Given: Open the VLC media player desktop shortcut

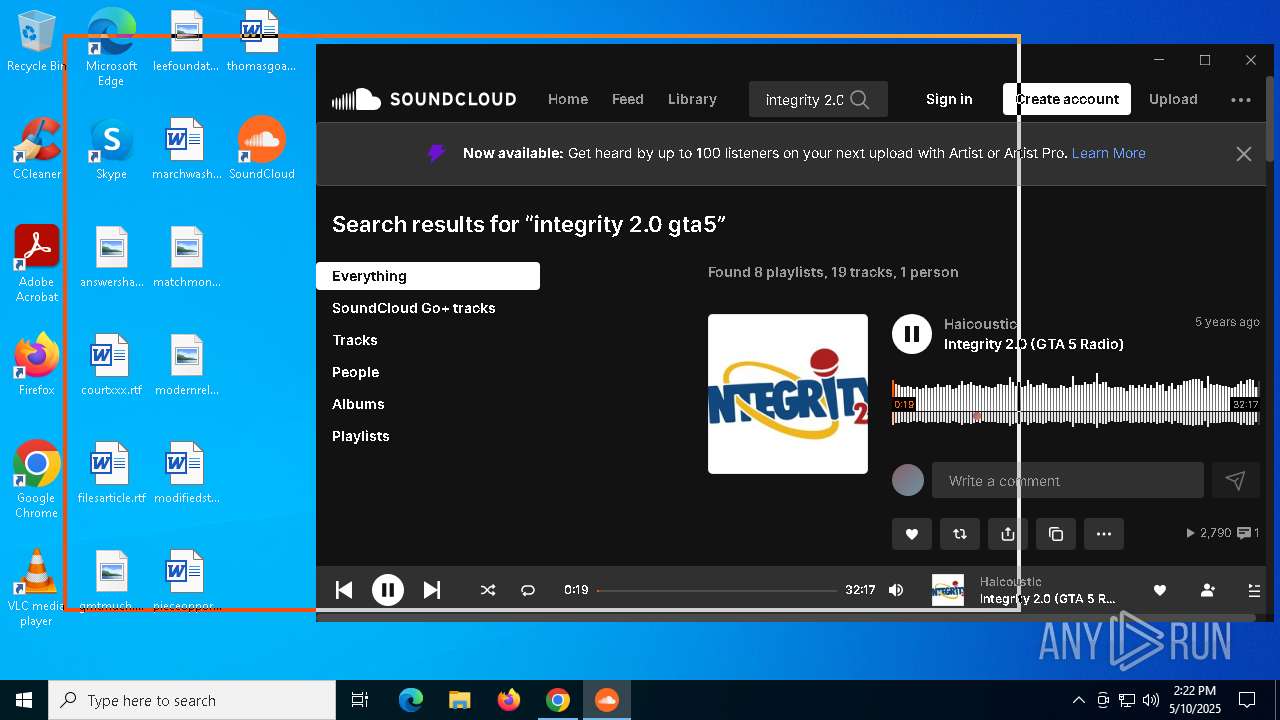Looking at the screenshot, I should tap(36, 588).
